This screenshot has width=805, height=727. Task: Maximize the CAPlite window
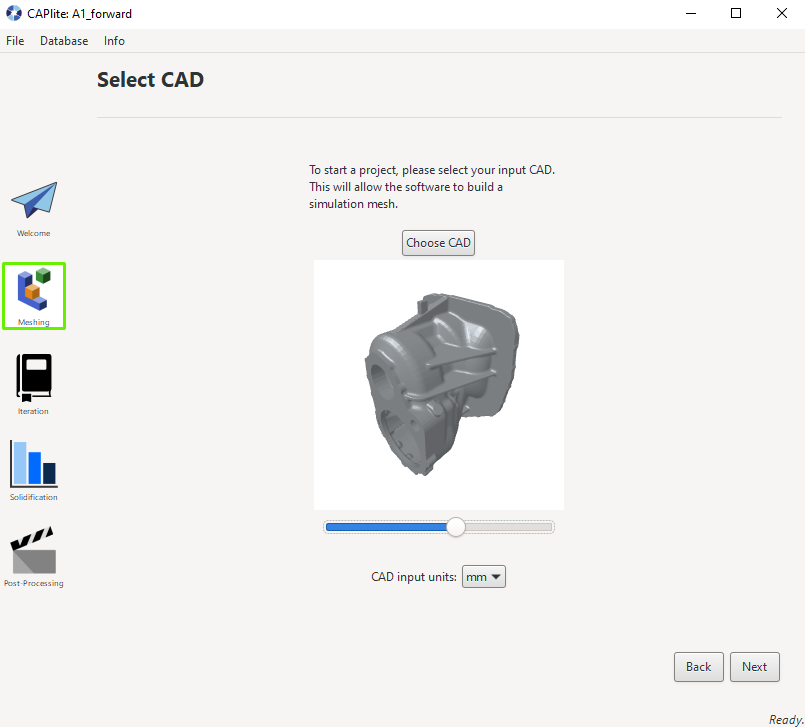pyautogui.click(x=736, y=13)
